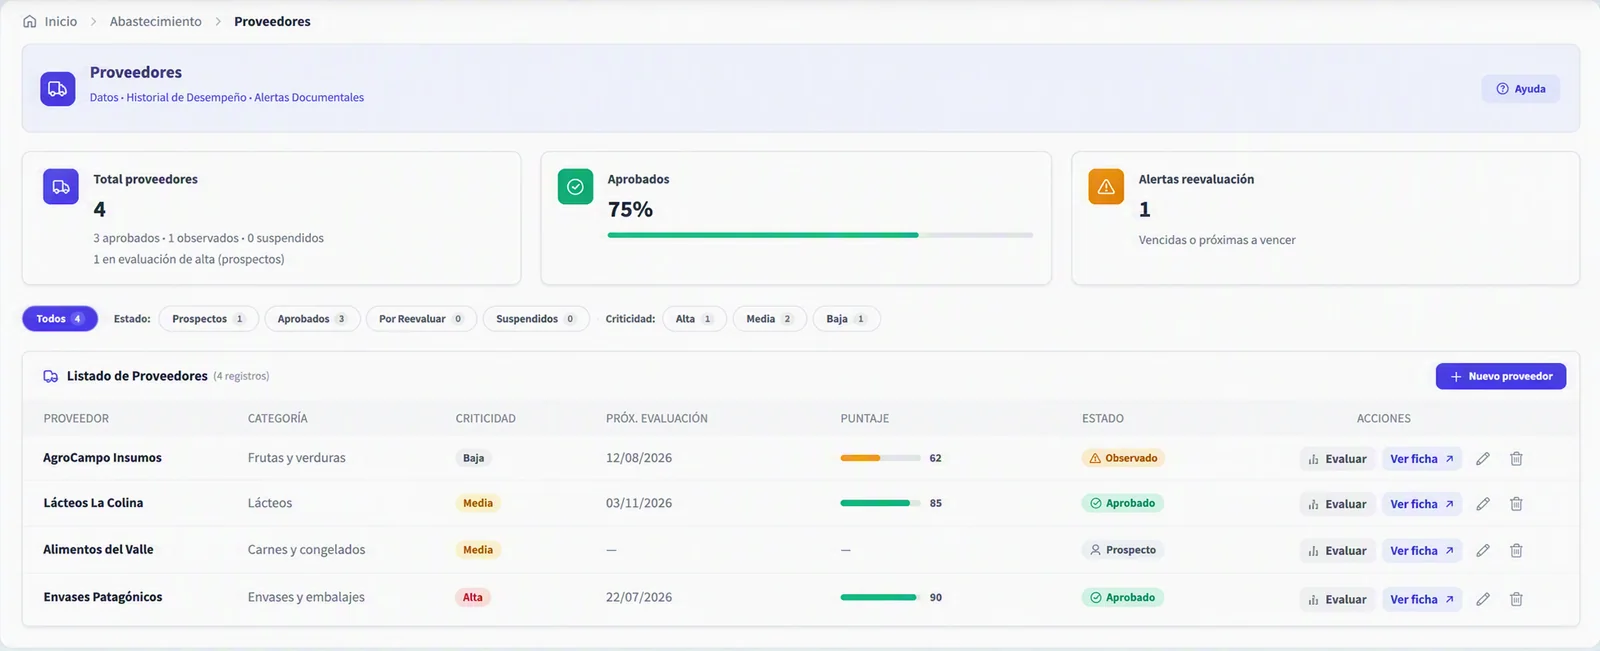Click Alimentos del Valle provider name

tap(98, 549)
